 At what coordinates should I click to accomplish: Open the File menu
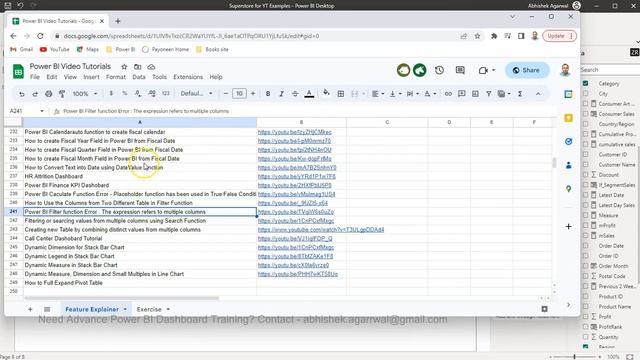35,77
